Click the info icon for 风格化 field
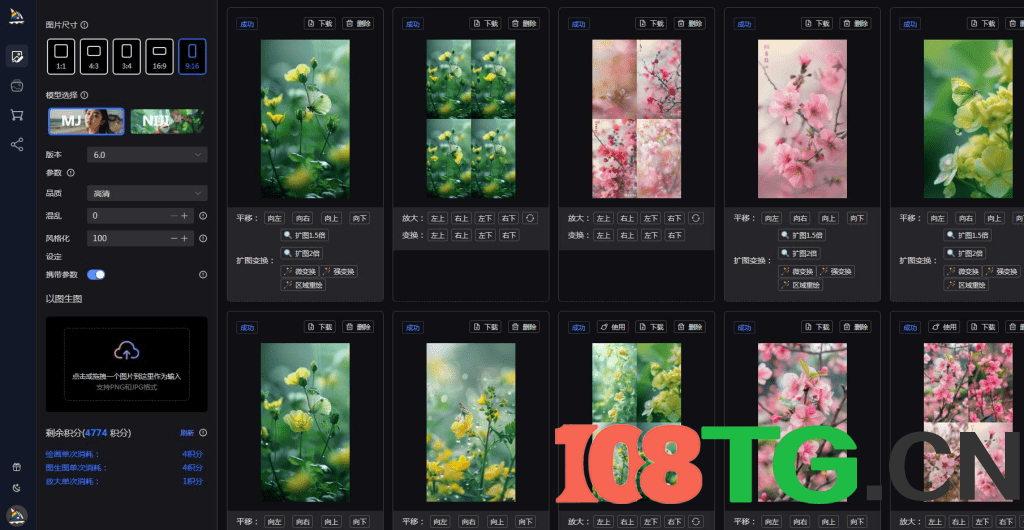The width and height of the screenshot is (1024, 530). click(x=203, y=238)
